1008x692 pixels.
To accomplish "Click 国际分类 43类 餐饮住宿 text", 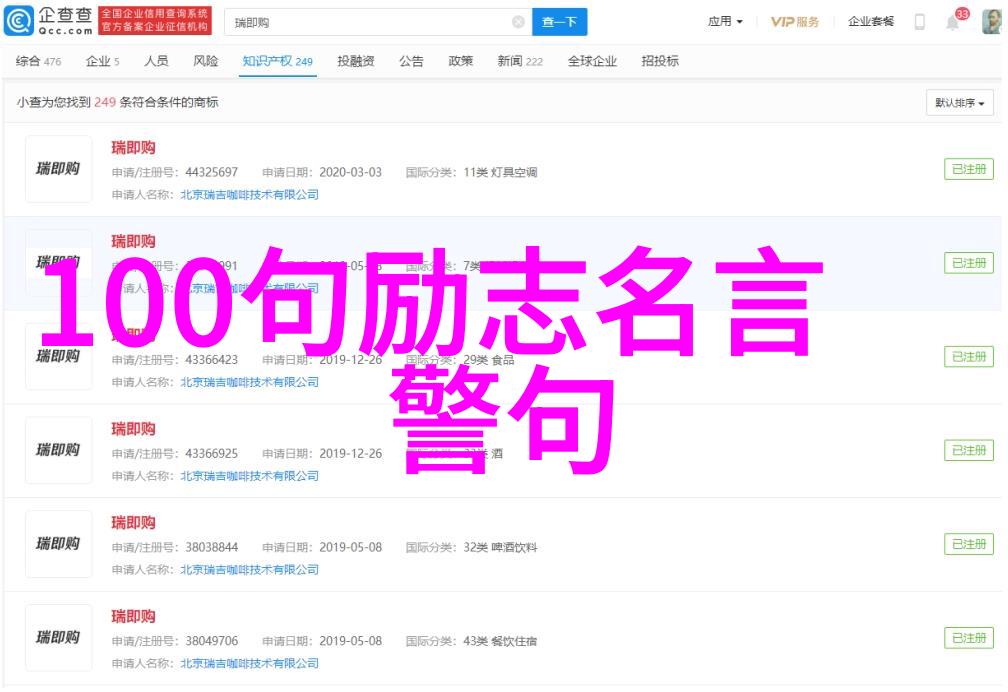I will point(471,642).
